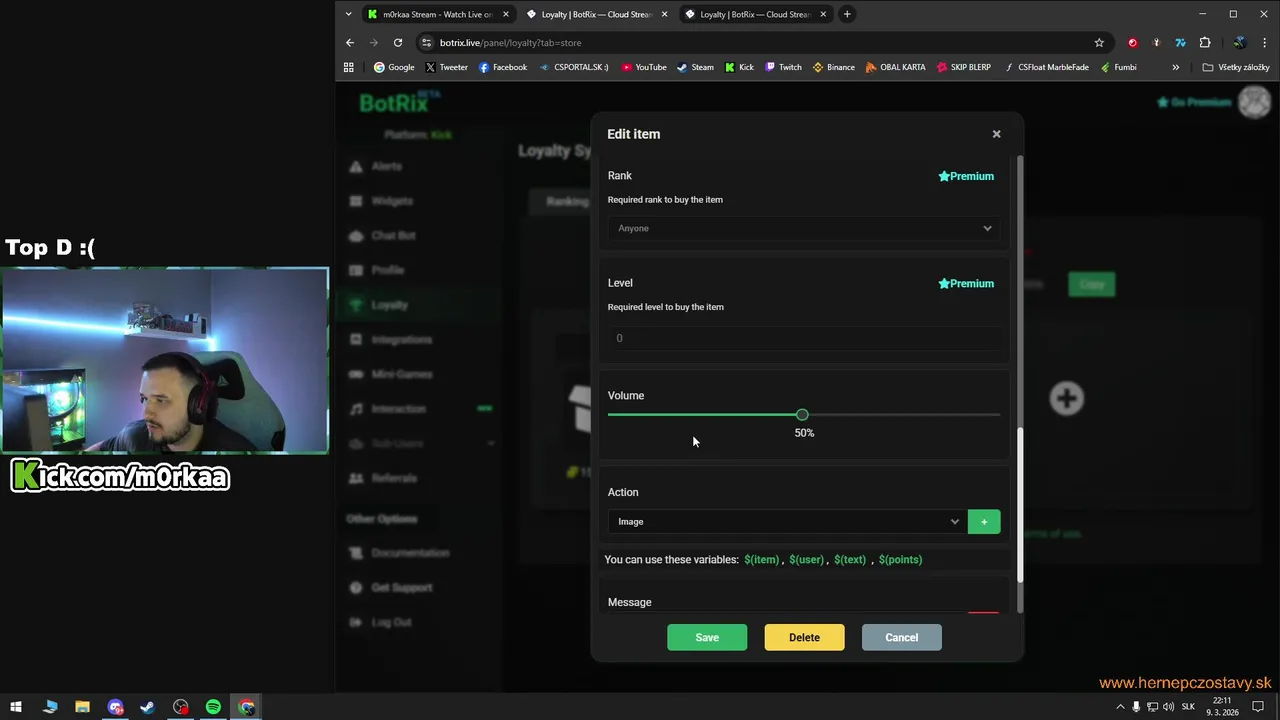Click the Save button

click(x=707, y=638)
